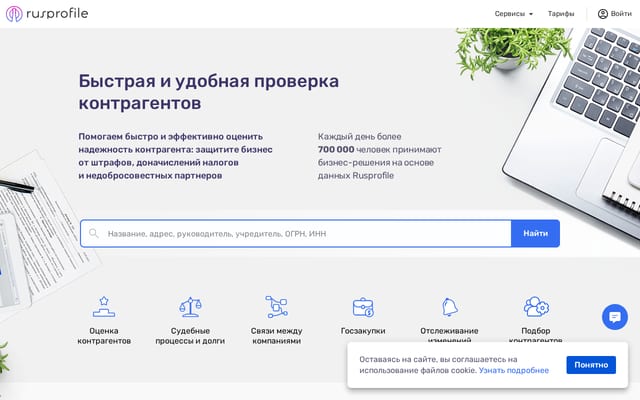
Task: Click the user account icon
Action: click(602, 14)
